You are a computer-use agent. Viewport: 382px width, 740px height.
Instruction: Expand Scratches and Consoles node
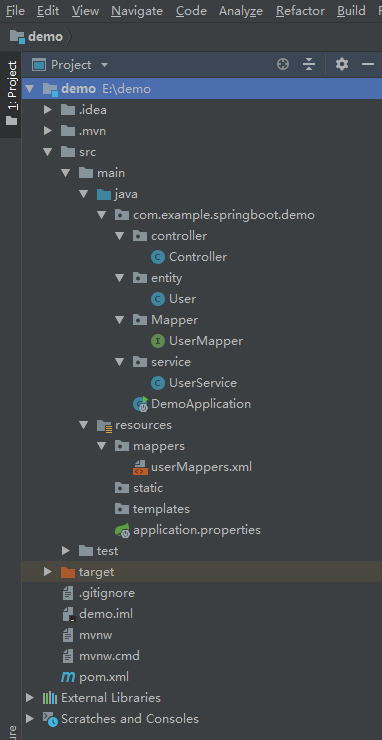click(30, 719)
